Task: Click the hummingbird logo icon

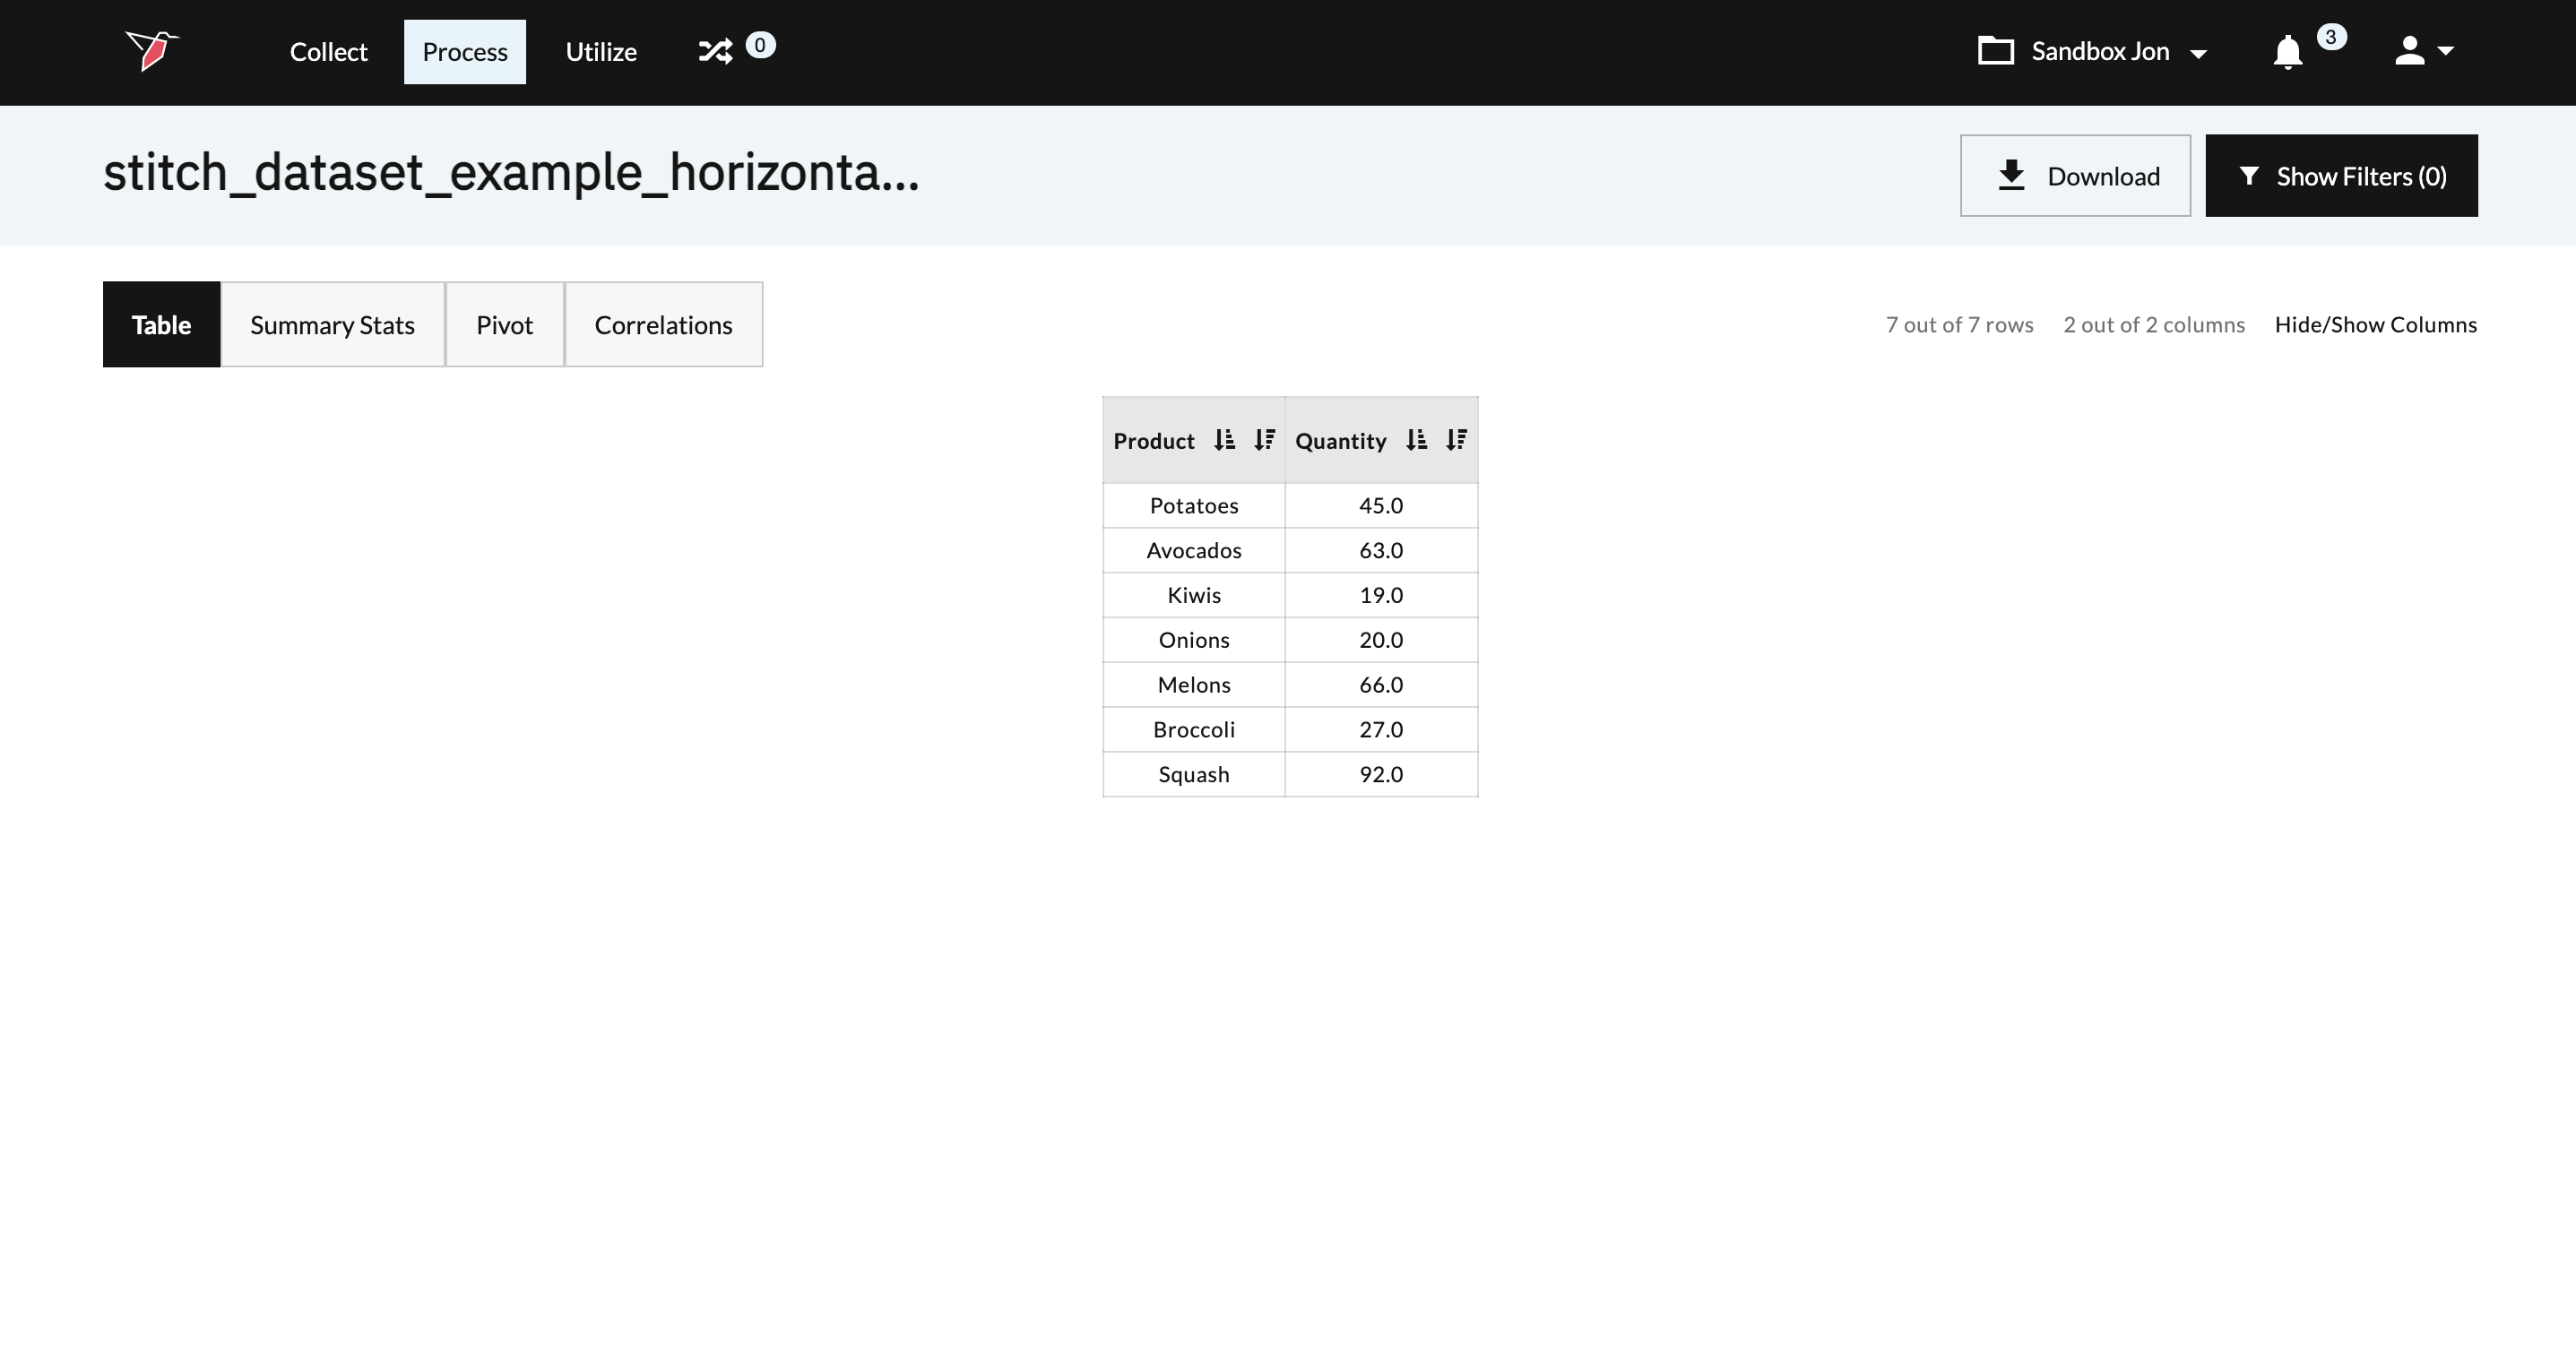Action: [152, 50]
